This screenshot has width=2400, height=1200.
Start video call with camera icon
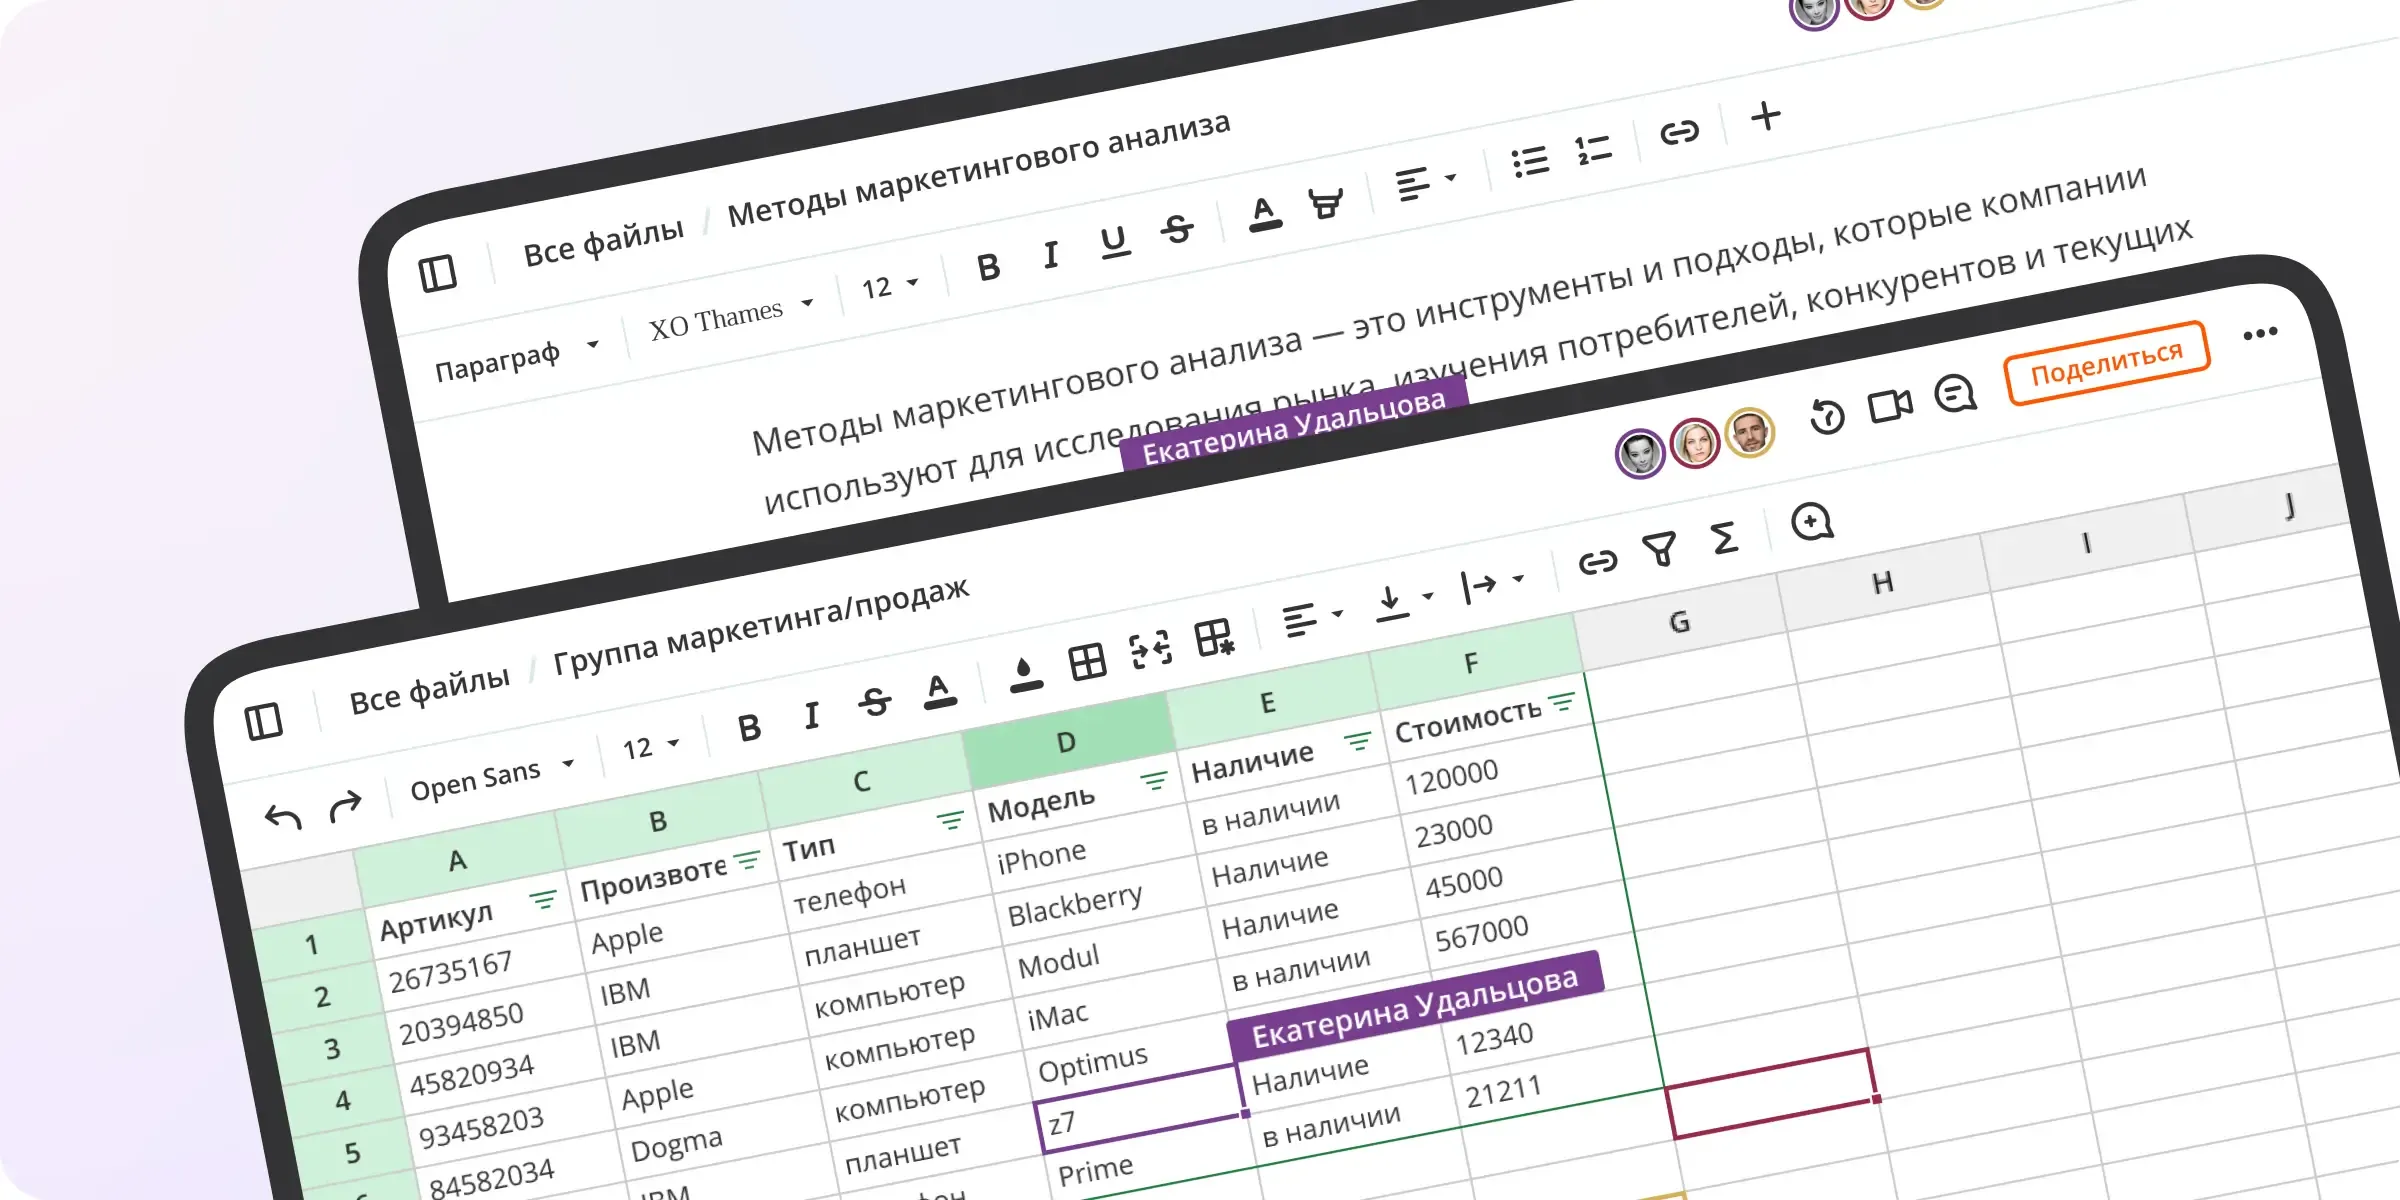[x=1889, y=405]
